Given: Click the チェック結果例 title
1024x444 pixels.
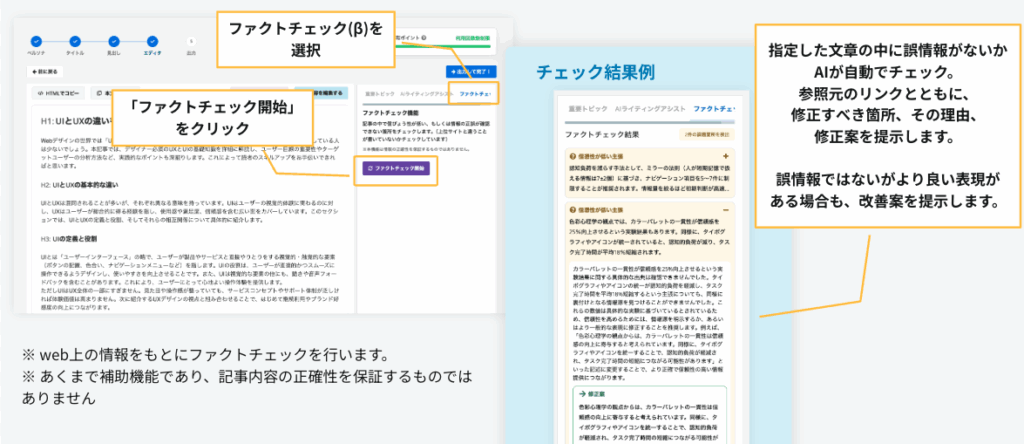Looking at the screenshot, I should click(595, 72).
